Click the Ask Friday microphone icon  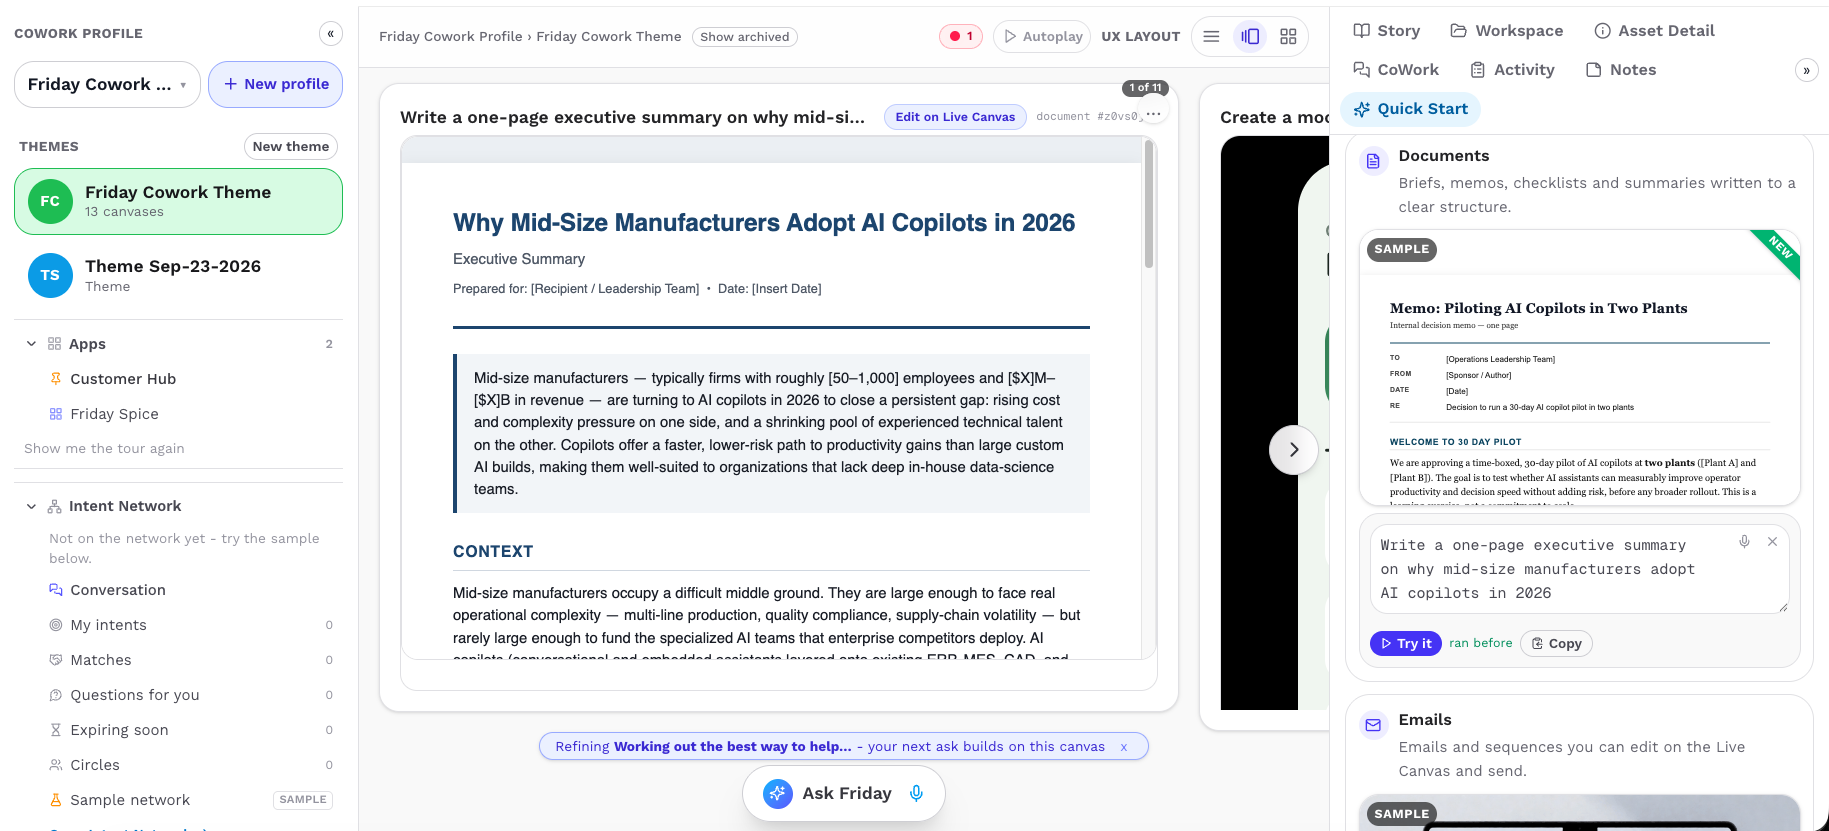(916, 793)
